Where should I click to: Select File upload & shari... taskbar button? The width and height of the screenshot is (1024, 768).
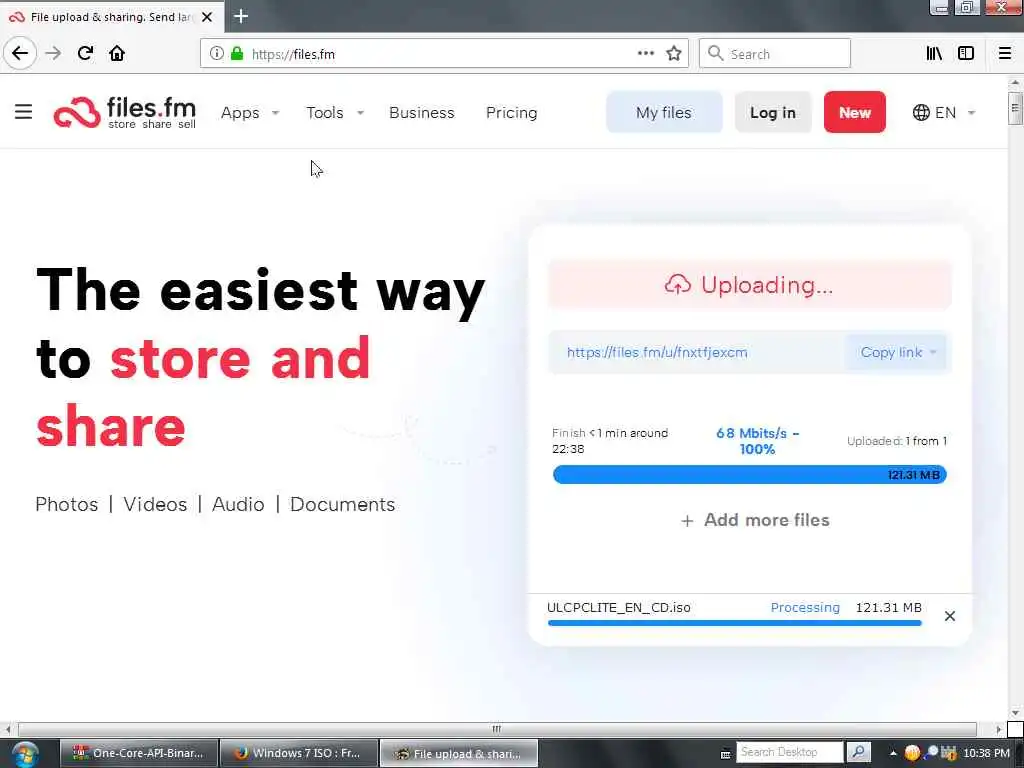(x=459, y=754)
